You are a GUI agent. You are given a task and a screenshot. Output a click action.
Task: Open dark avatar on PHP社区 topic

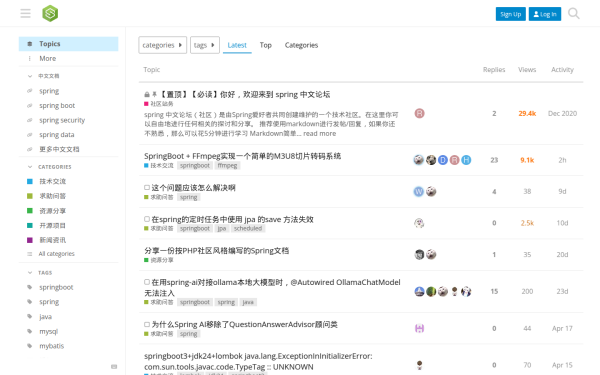click(419, 254)
